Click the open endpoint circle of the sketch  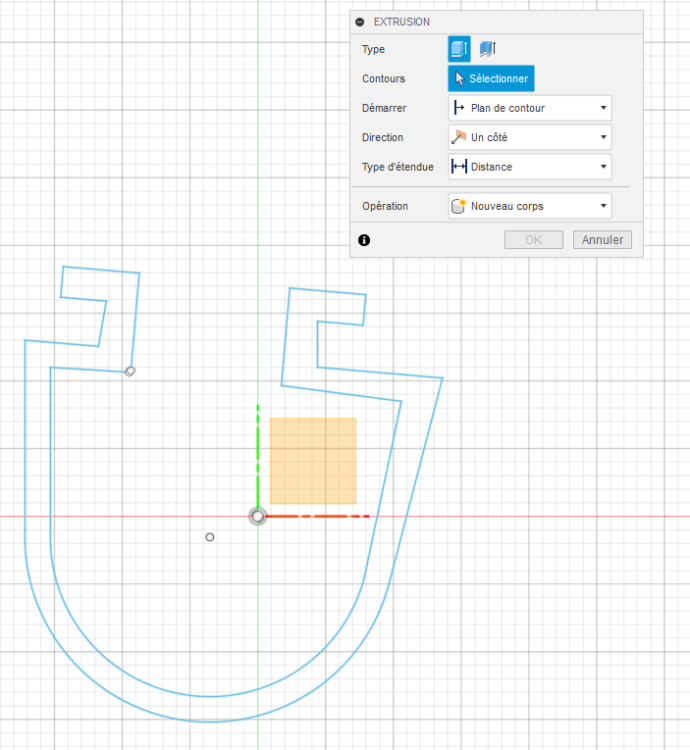click(130, 371)
